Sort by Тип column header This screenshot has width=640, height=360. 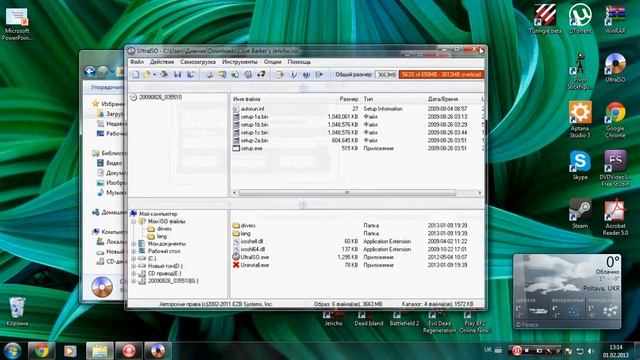pos(368,99)
